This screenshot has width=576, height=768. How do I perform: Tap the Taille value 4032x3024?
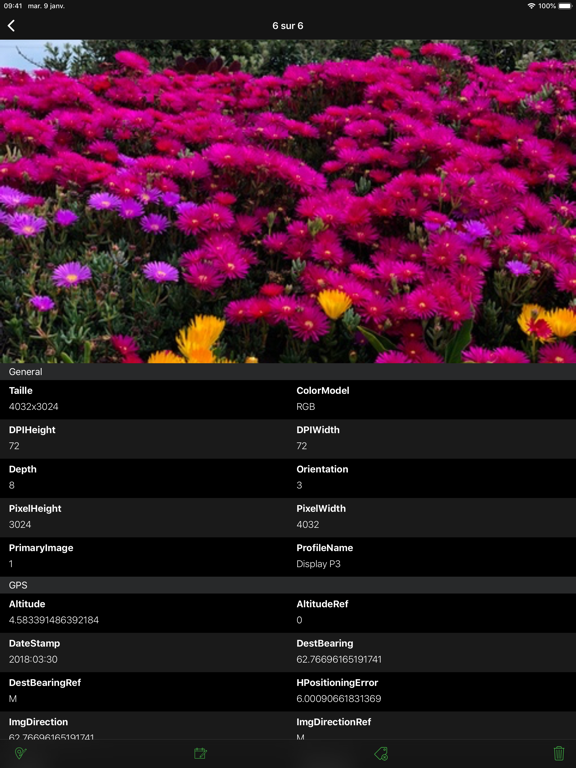(x=33, y=407)
